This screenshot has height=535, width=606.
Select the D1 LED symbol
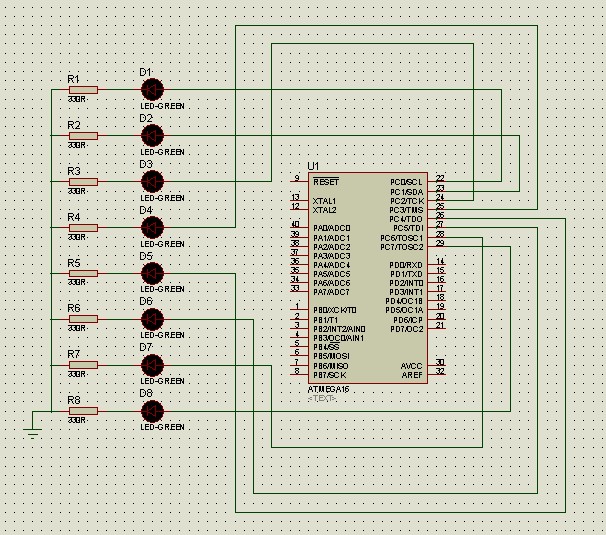(152, 89)
